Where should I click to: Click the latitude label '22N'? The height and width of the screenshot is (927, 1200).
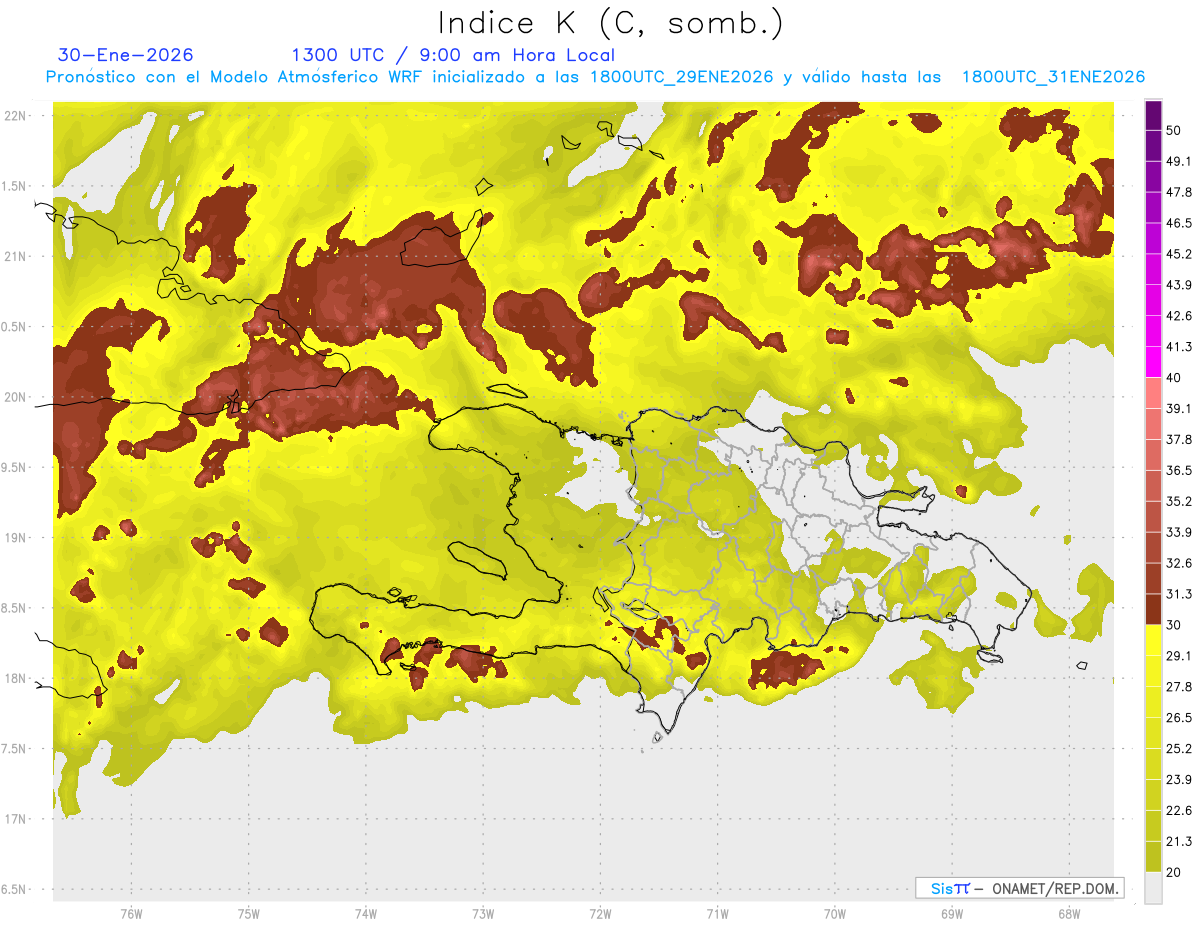17,116
